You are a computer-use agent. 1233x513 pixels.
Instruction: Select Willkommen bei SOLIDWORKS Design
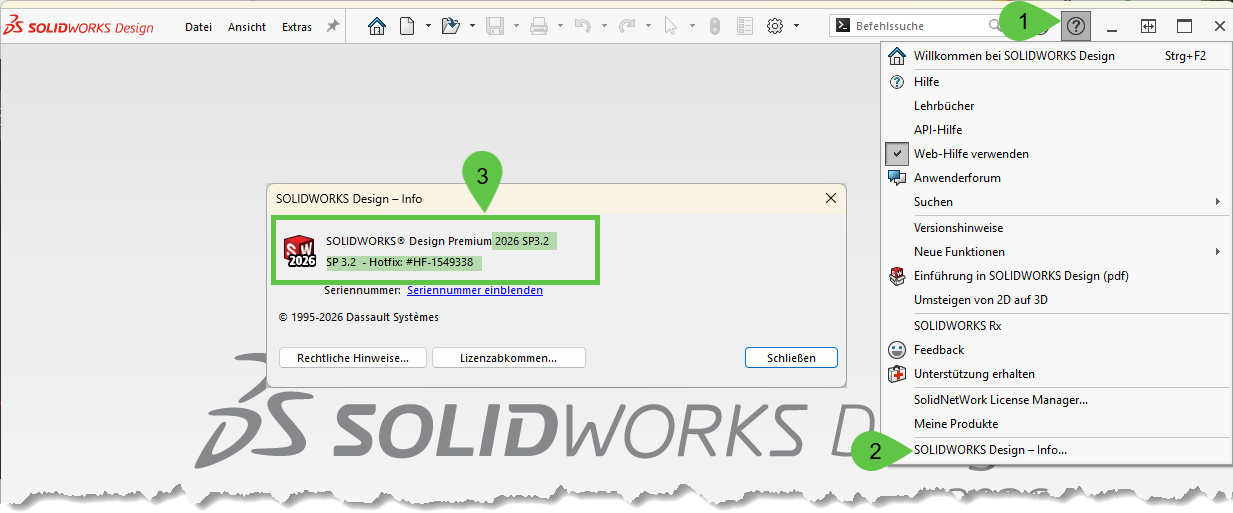[x=1055, y=56]
